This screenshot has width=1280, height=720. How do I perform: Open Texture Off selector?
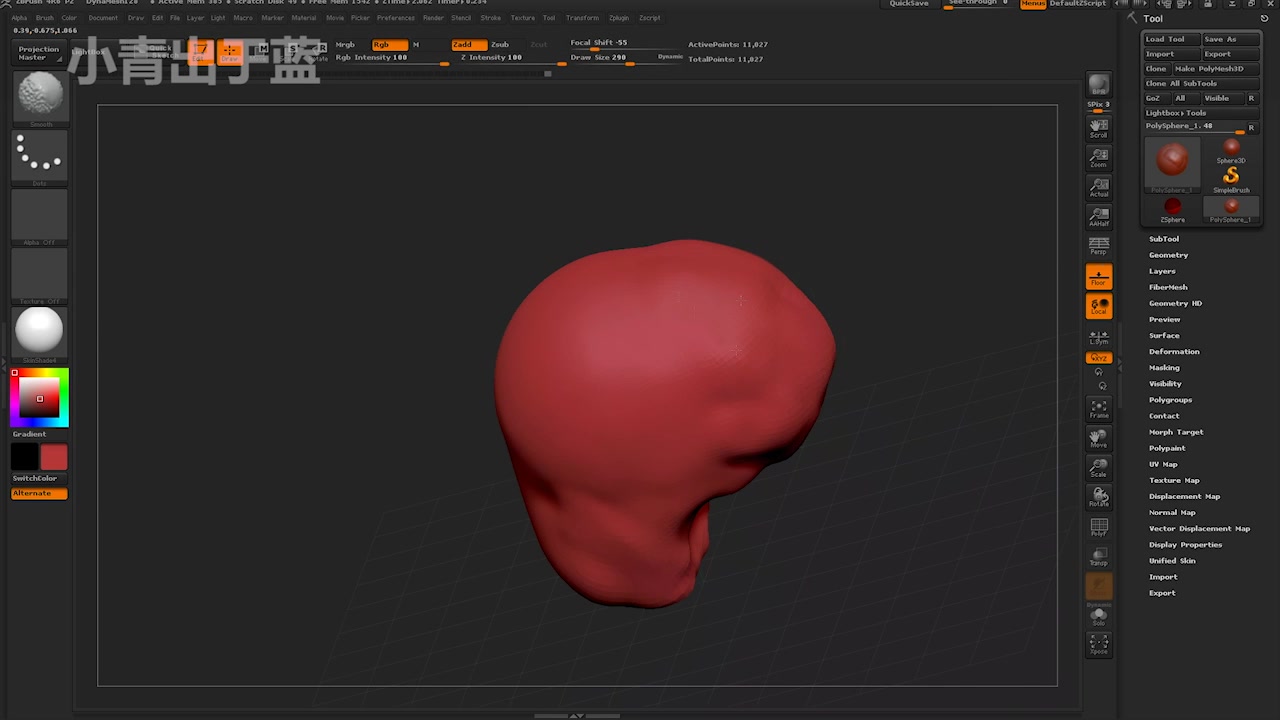coord(40,276)
